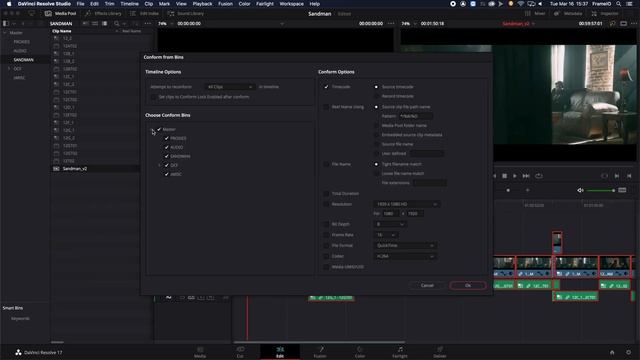
Task: Select Loose file name match option
Action: pyautogui.click(x=376, y=173)
